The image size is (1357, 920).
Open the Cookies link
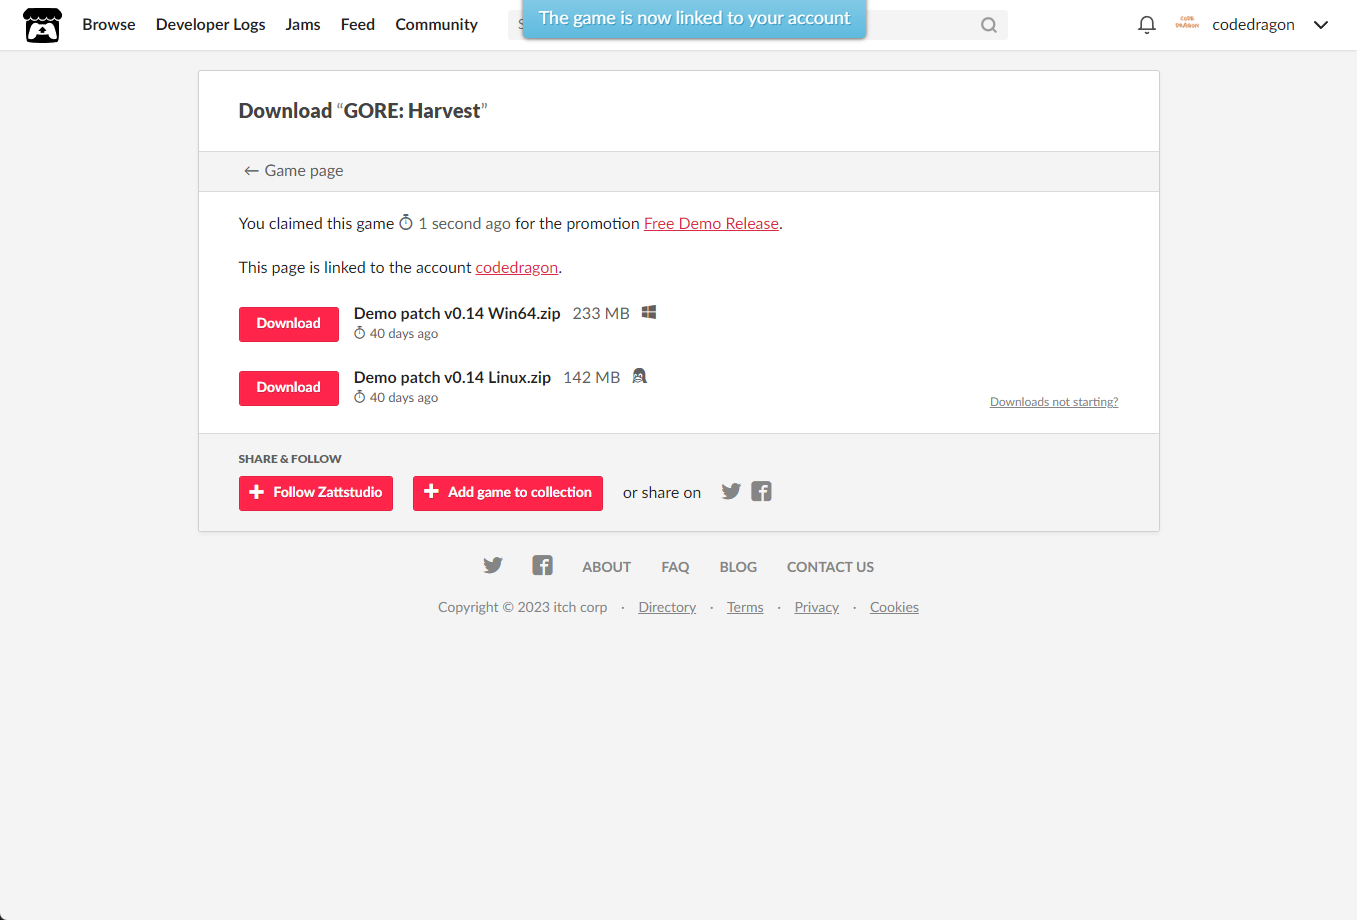[x=894, y=607]
